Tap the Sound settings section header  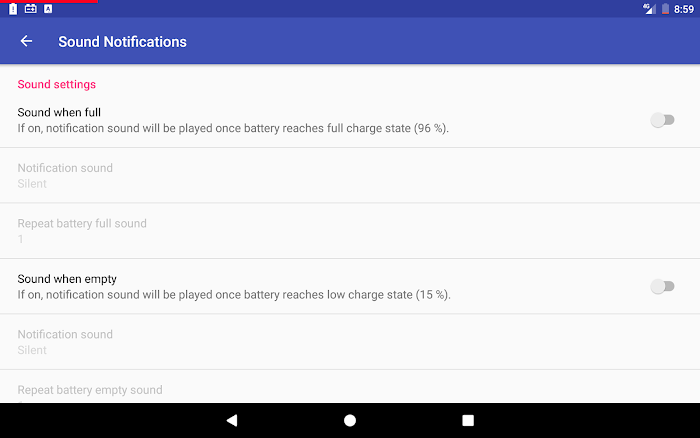coord(57,84)
